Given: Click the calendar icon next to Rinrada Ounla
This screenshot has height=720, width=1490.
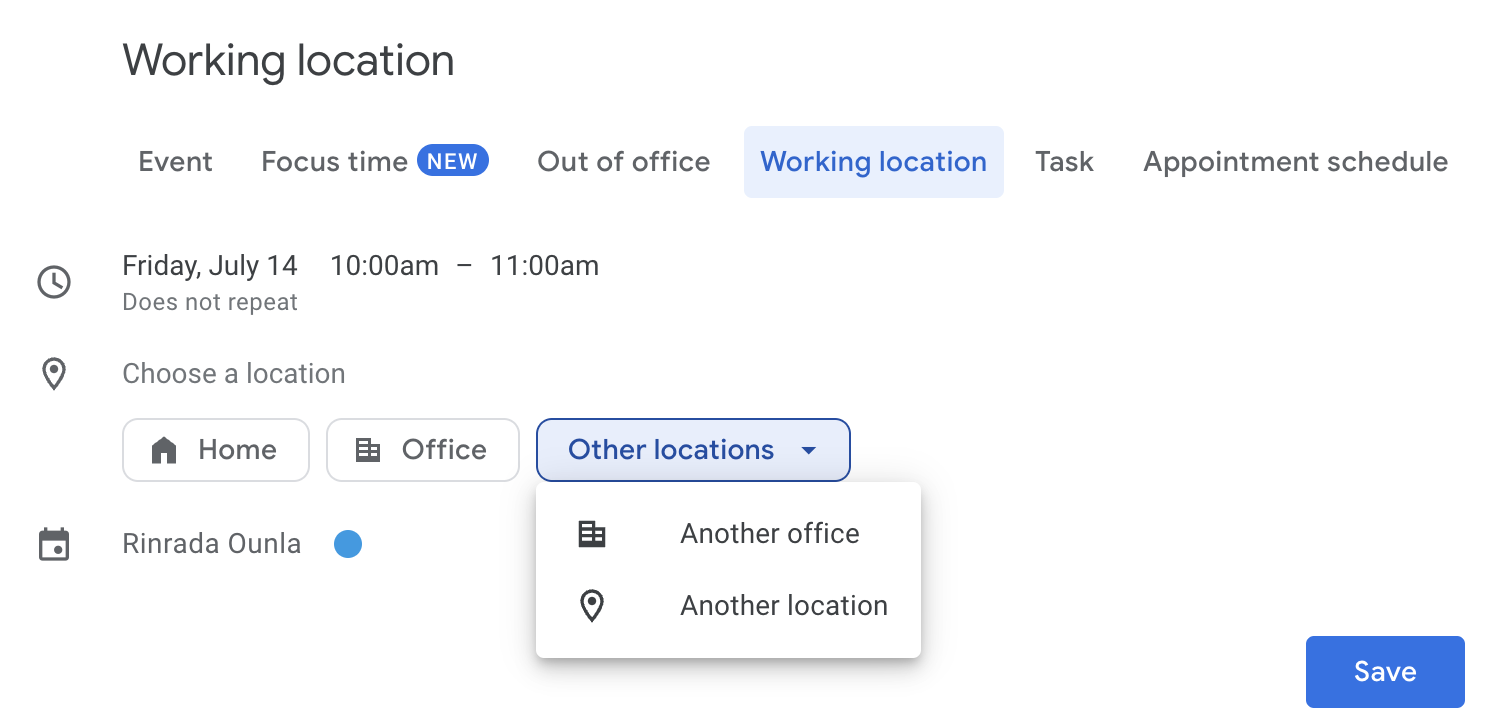Looking at the screenshot, I should [54, 545].
